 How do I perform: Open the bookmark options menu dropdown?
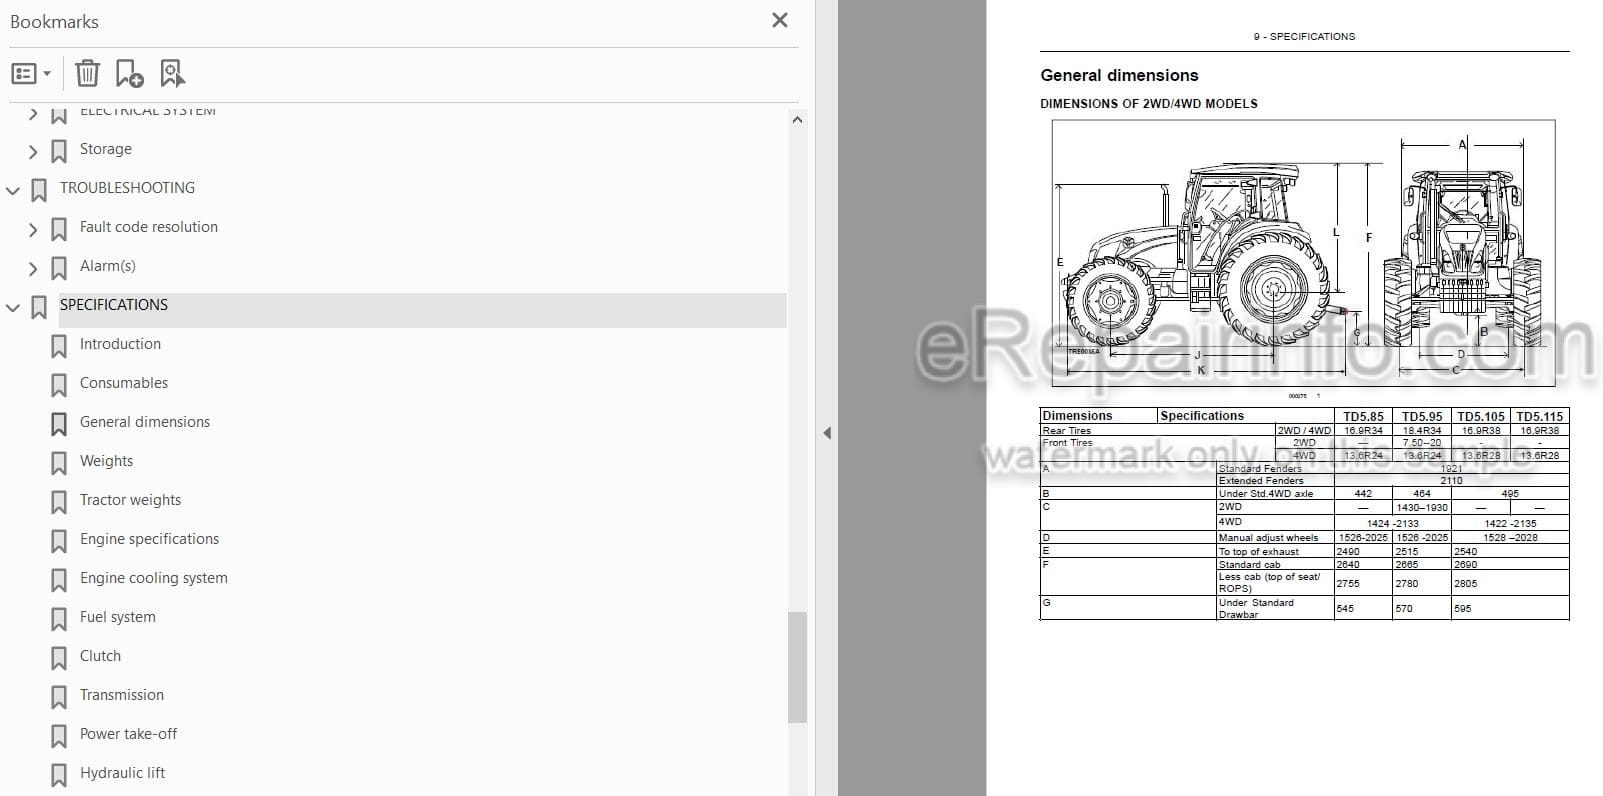coord(31,73)
